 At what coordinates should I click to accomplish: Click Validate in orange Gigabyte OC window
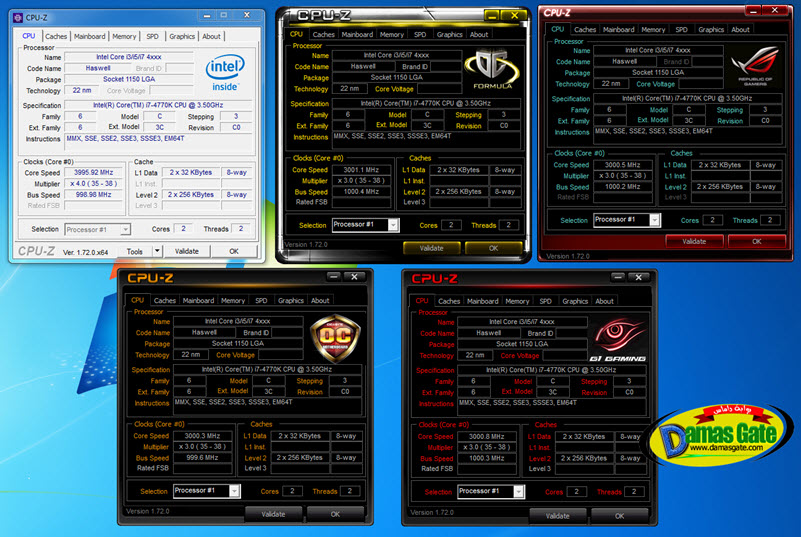click(x=273, y=514)
